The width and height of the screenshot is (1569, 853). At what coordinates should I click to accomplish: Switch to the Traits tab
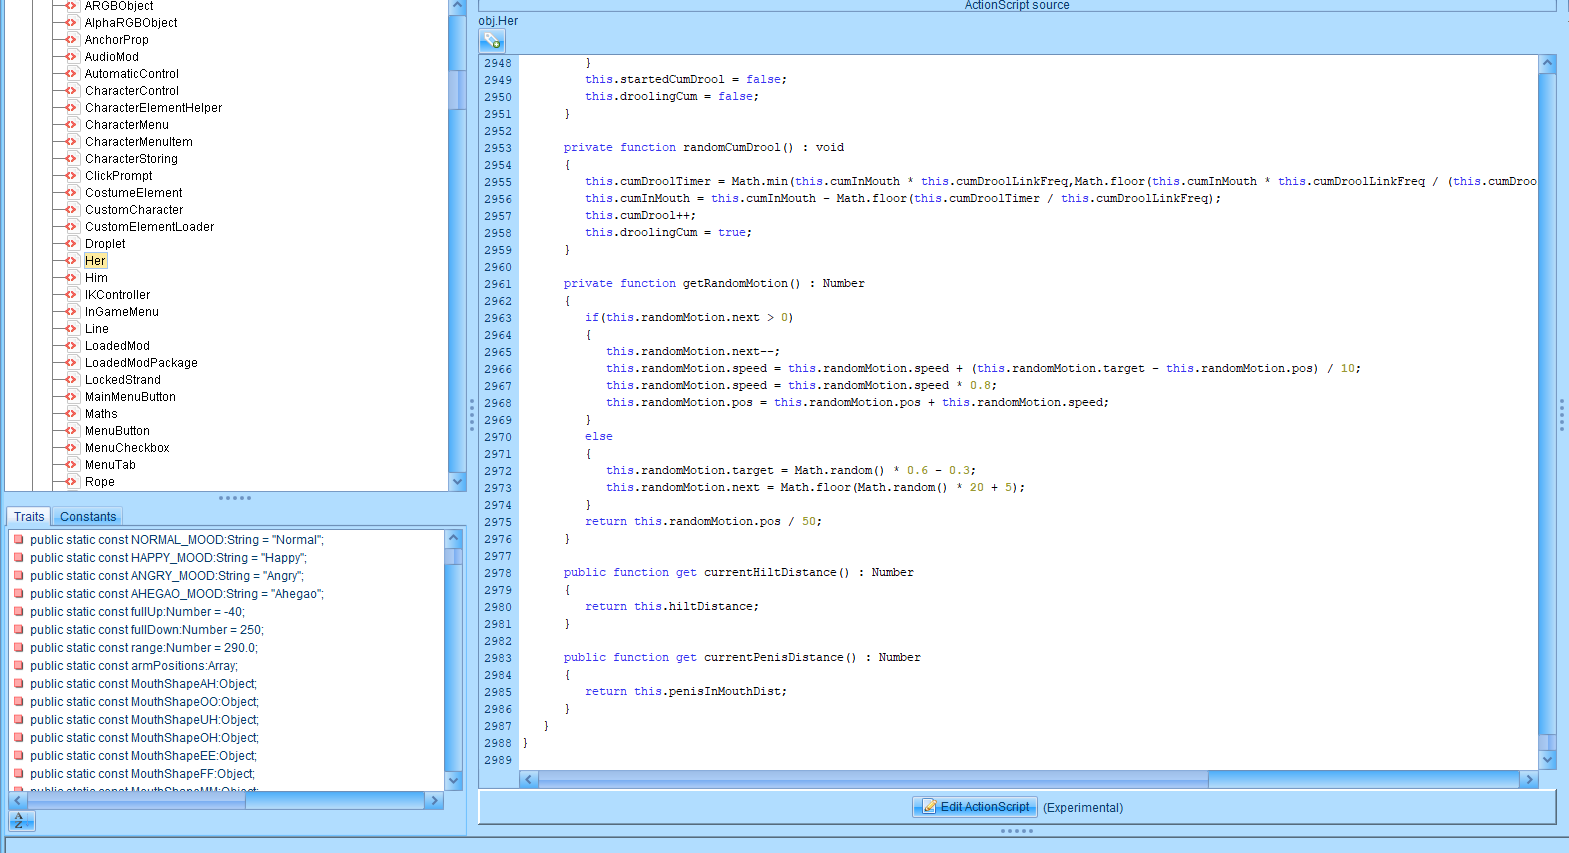click(x=29, y=517)
